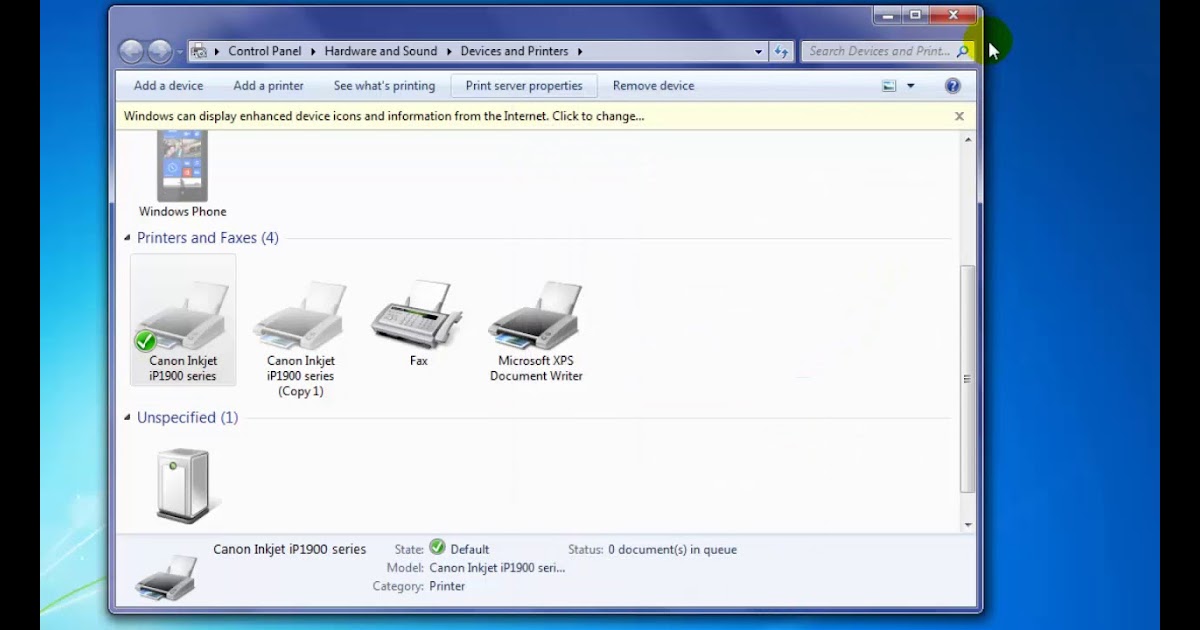Dismiss the yellow information bar
1200x630 pixels.
tap(959, 116)
